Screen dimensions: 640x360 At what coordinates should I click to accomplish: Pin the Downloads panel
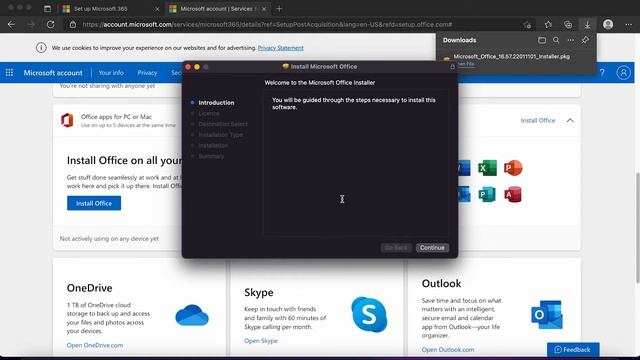pyautogui.click(x=585, y=40)
